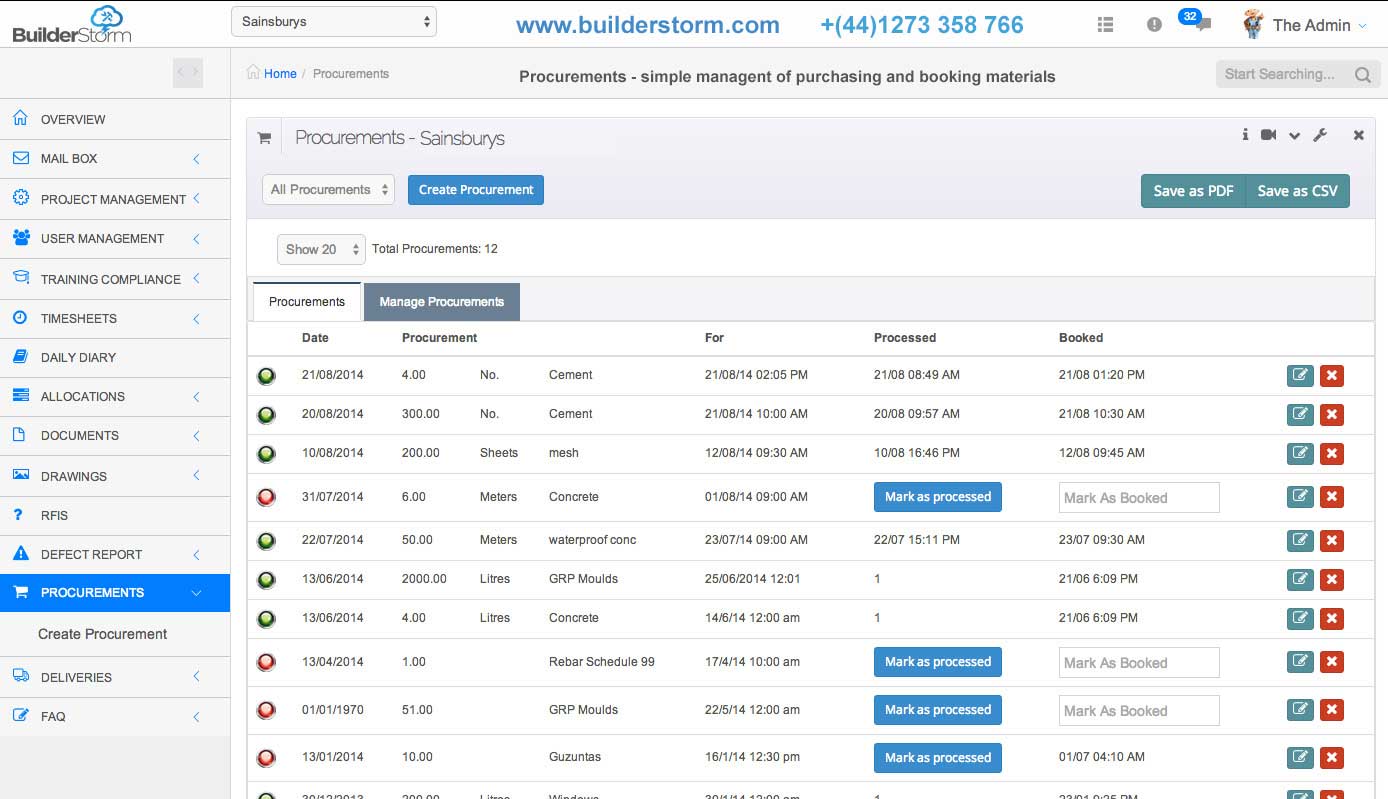Delete the 31/07/2014 Concrete procurement
This screenshot has height=799, width=1388.
(x=1331, y=496)
